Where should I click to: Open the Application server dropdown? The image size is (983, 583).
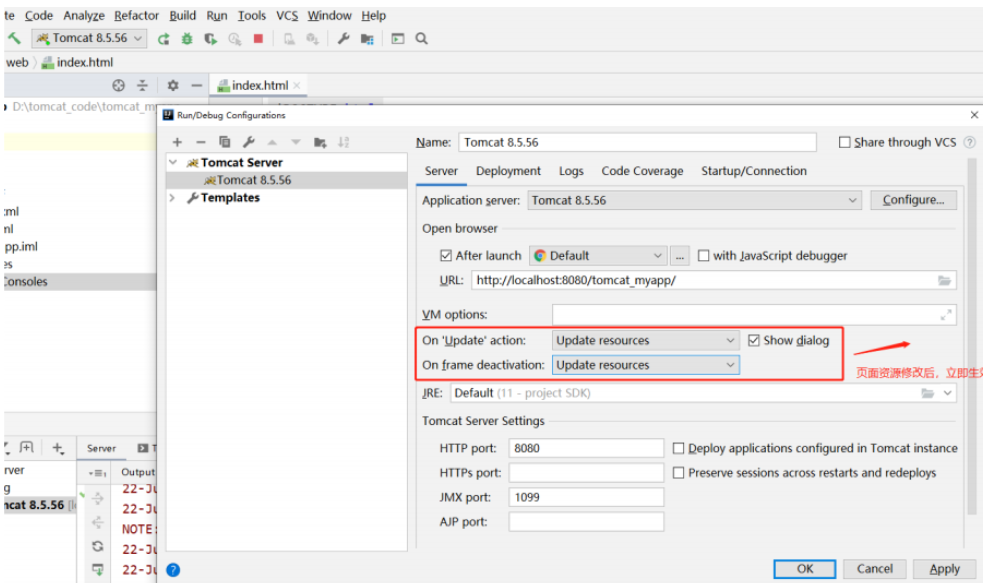coord(695,201)
